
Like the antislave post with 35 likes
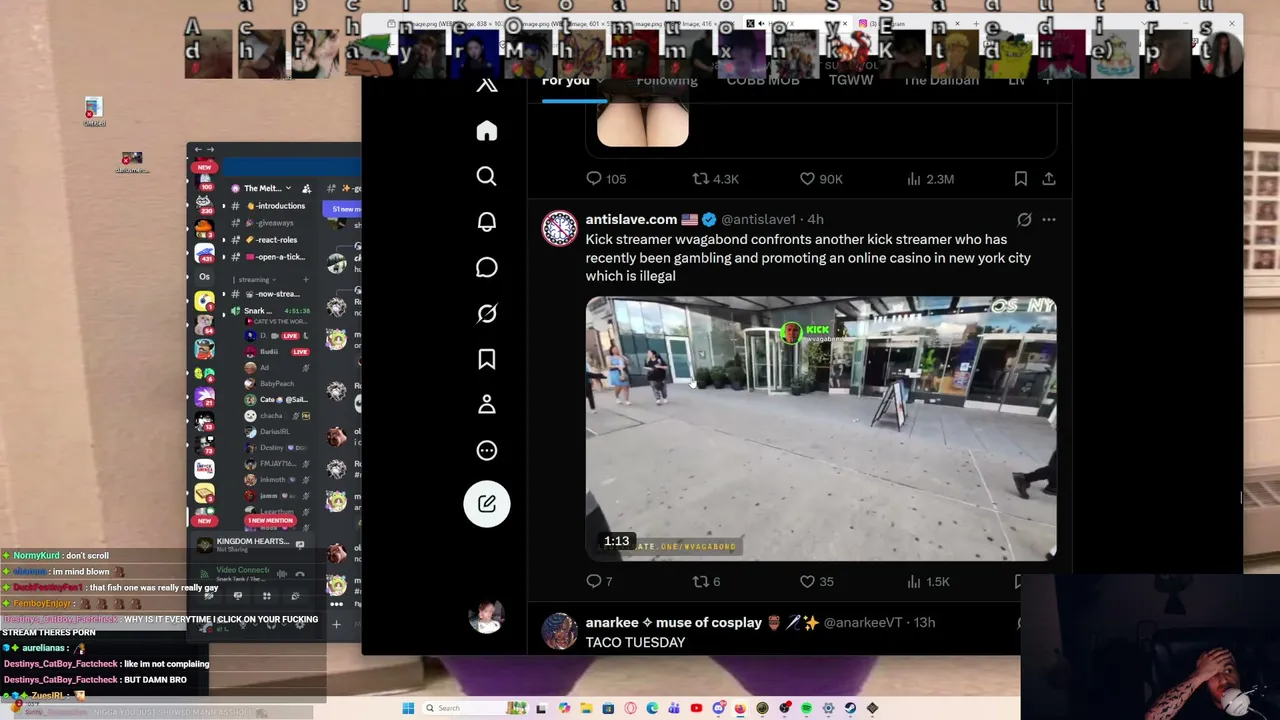pyautogui.click(x=816, y=581)
